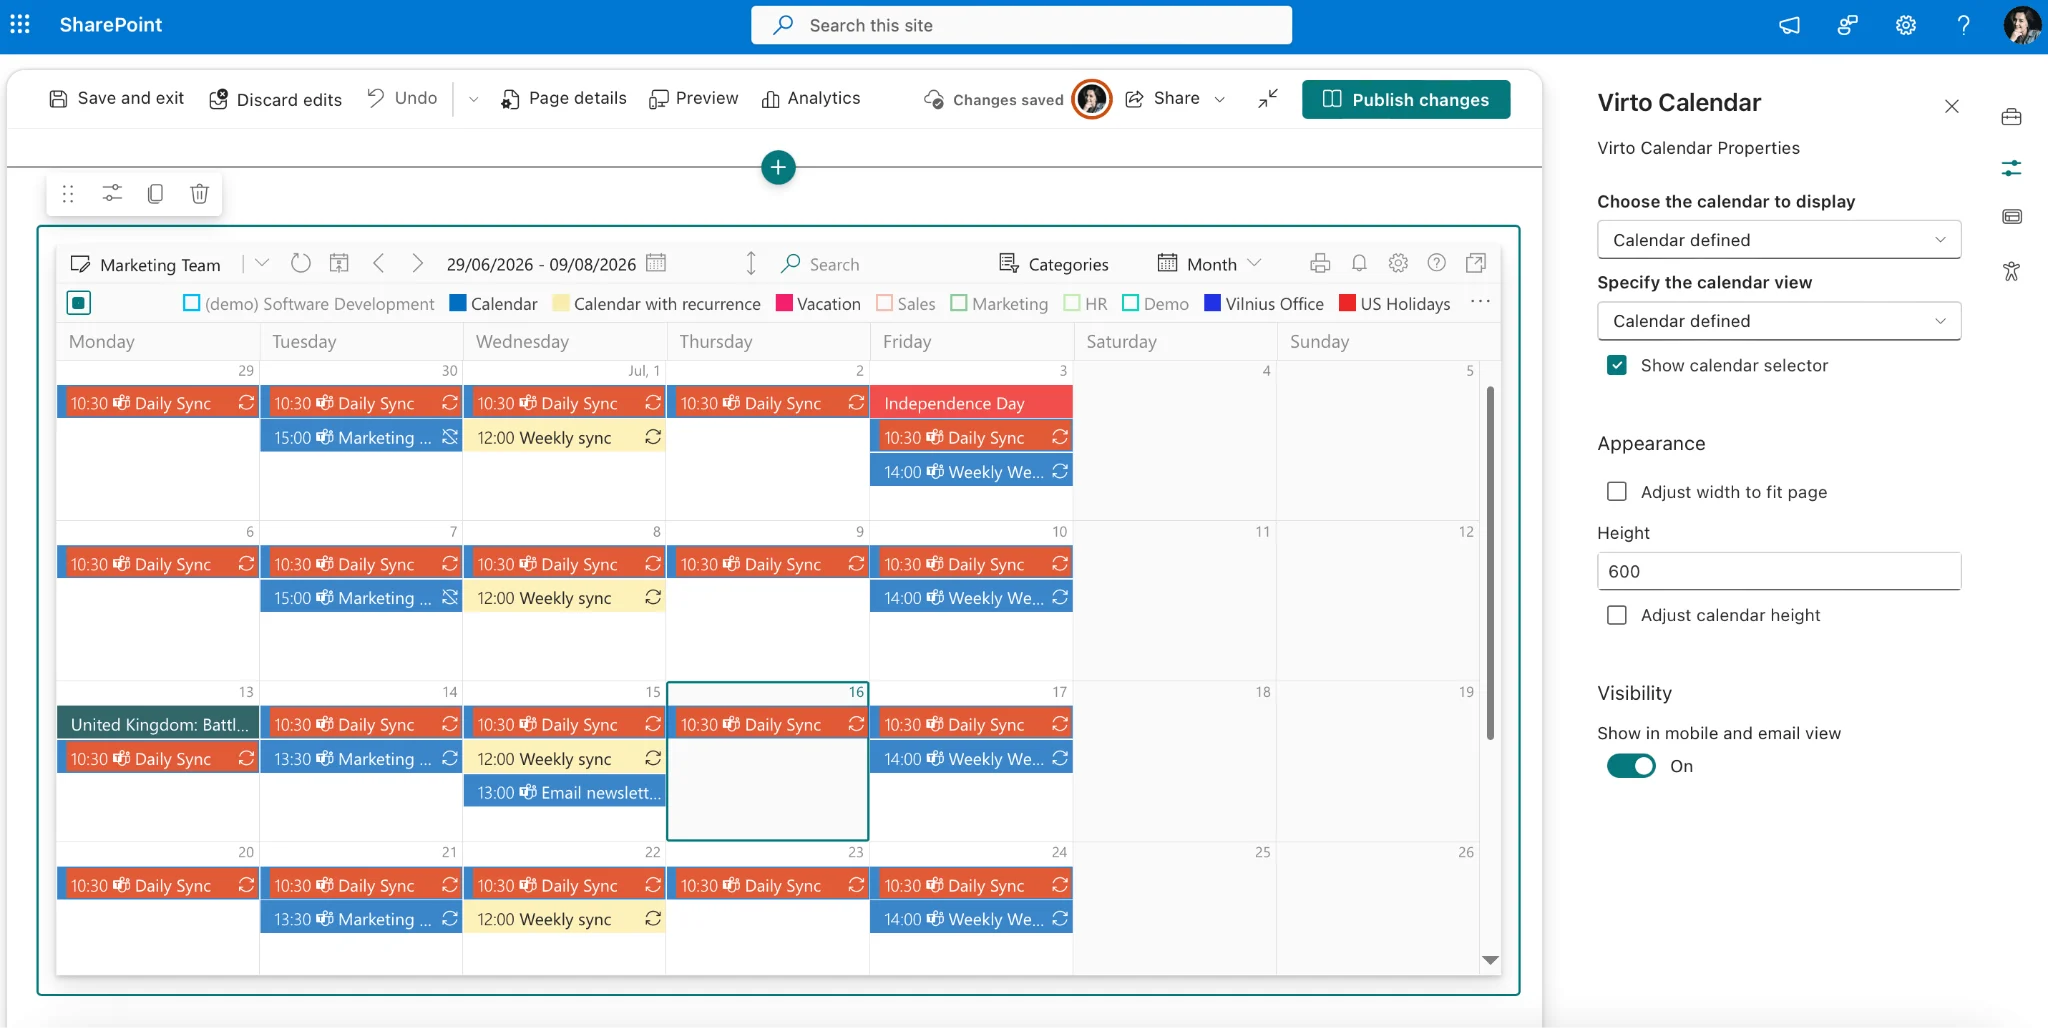Open the megaphone announcements icon
This screenshot has width=2048, height=1028.
(x=1789, y=25)
